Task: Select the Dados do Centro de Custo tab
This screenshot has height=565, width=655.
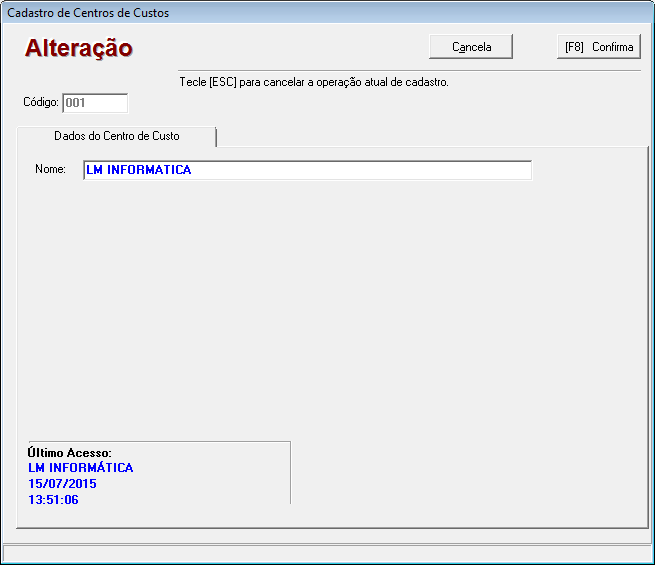Action: click(117, 136)
